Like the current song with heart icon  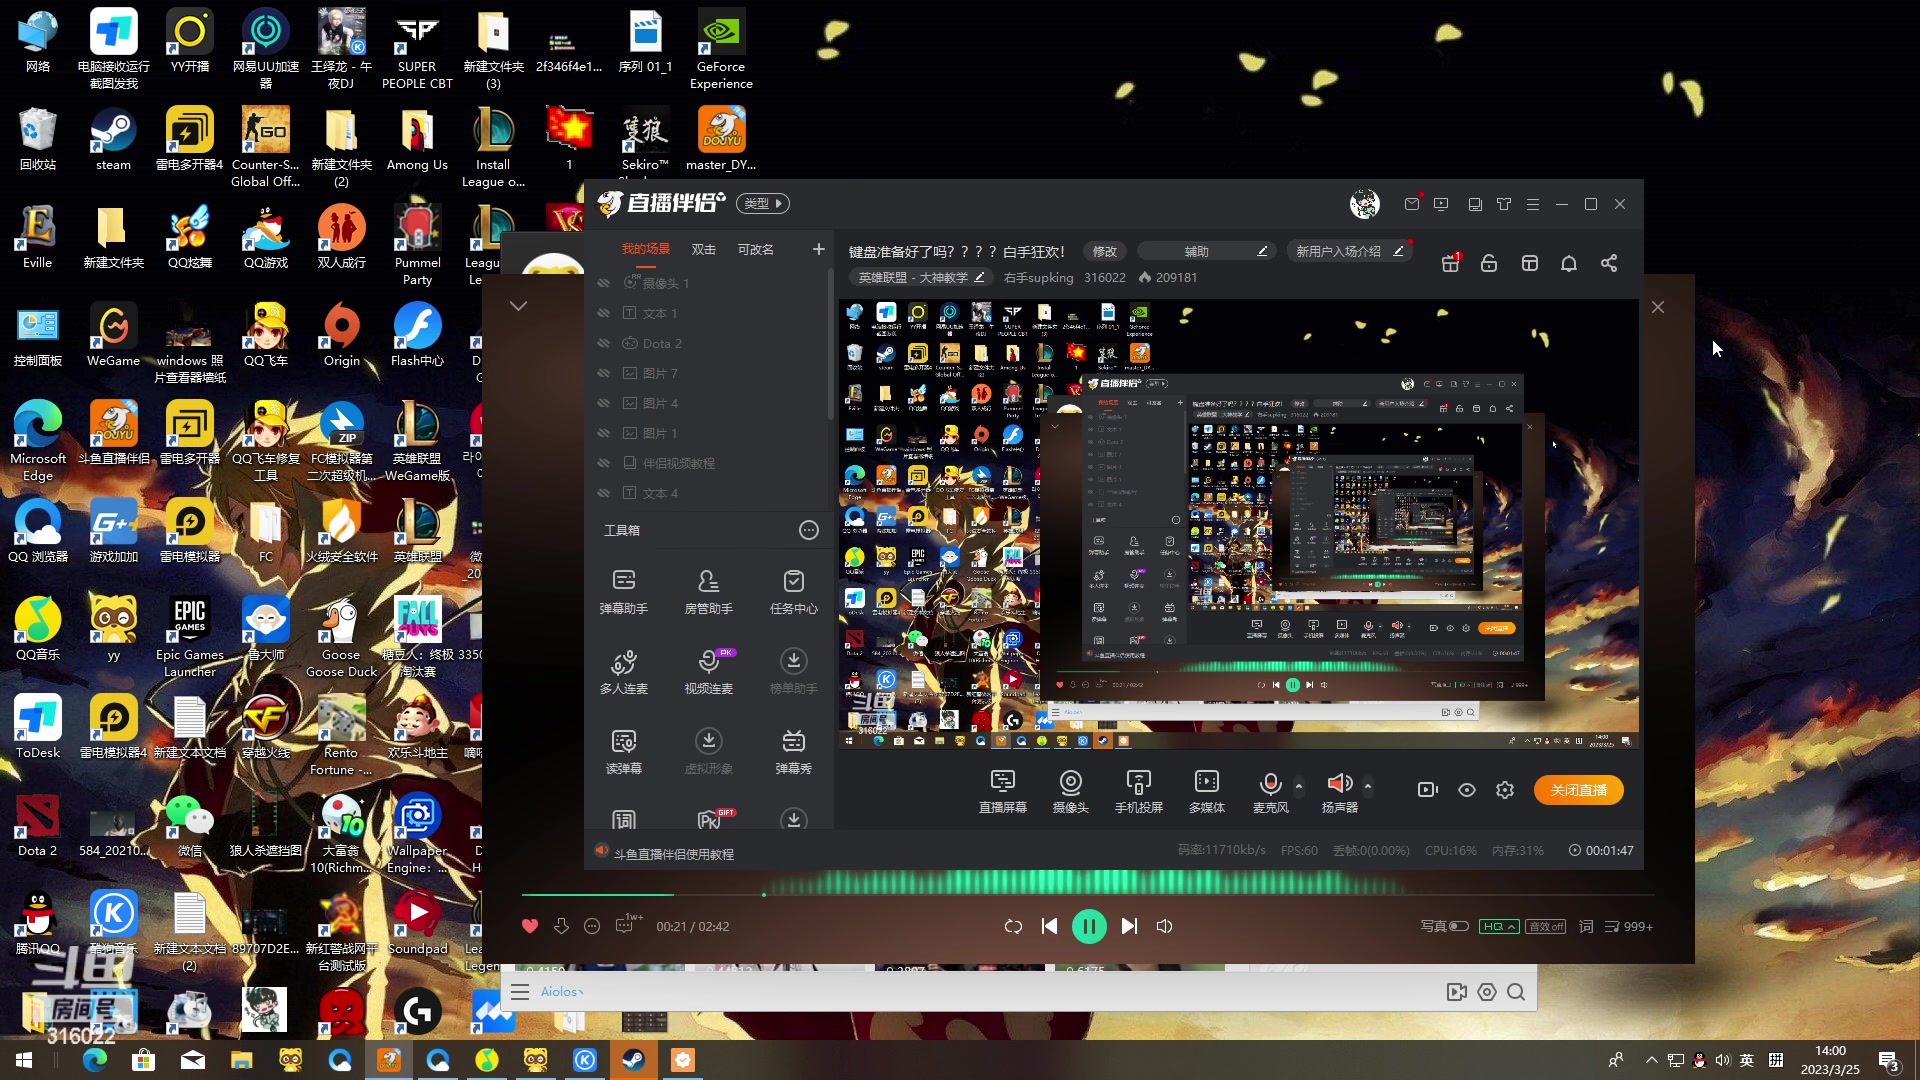[530, 926]
